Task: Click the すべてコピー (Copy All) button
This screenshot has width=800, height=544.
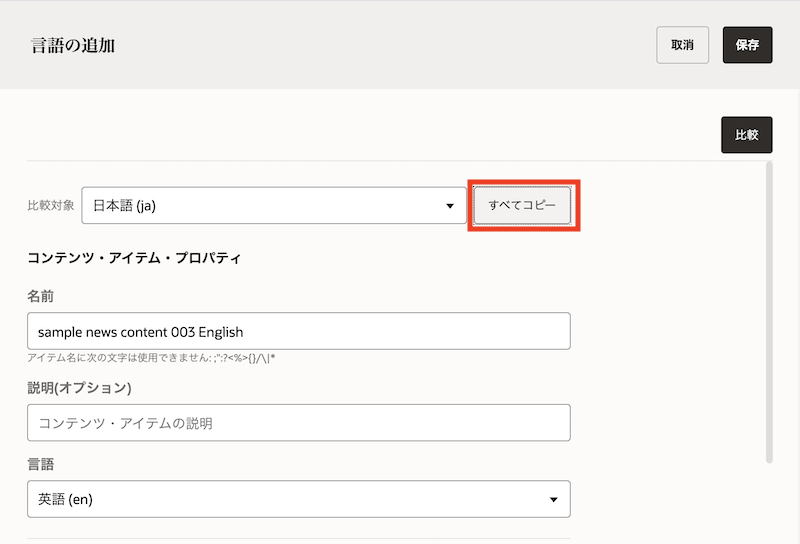Action: click(522, 205)
